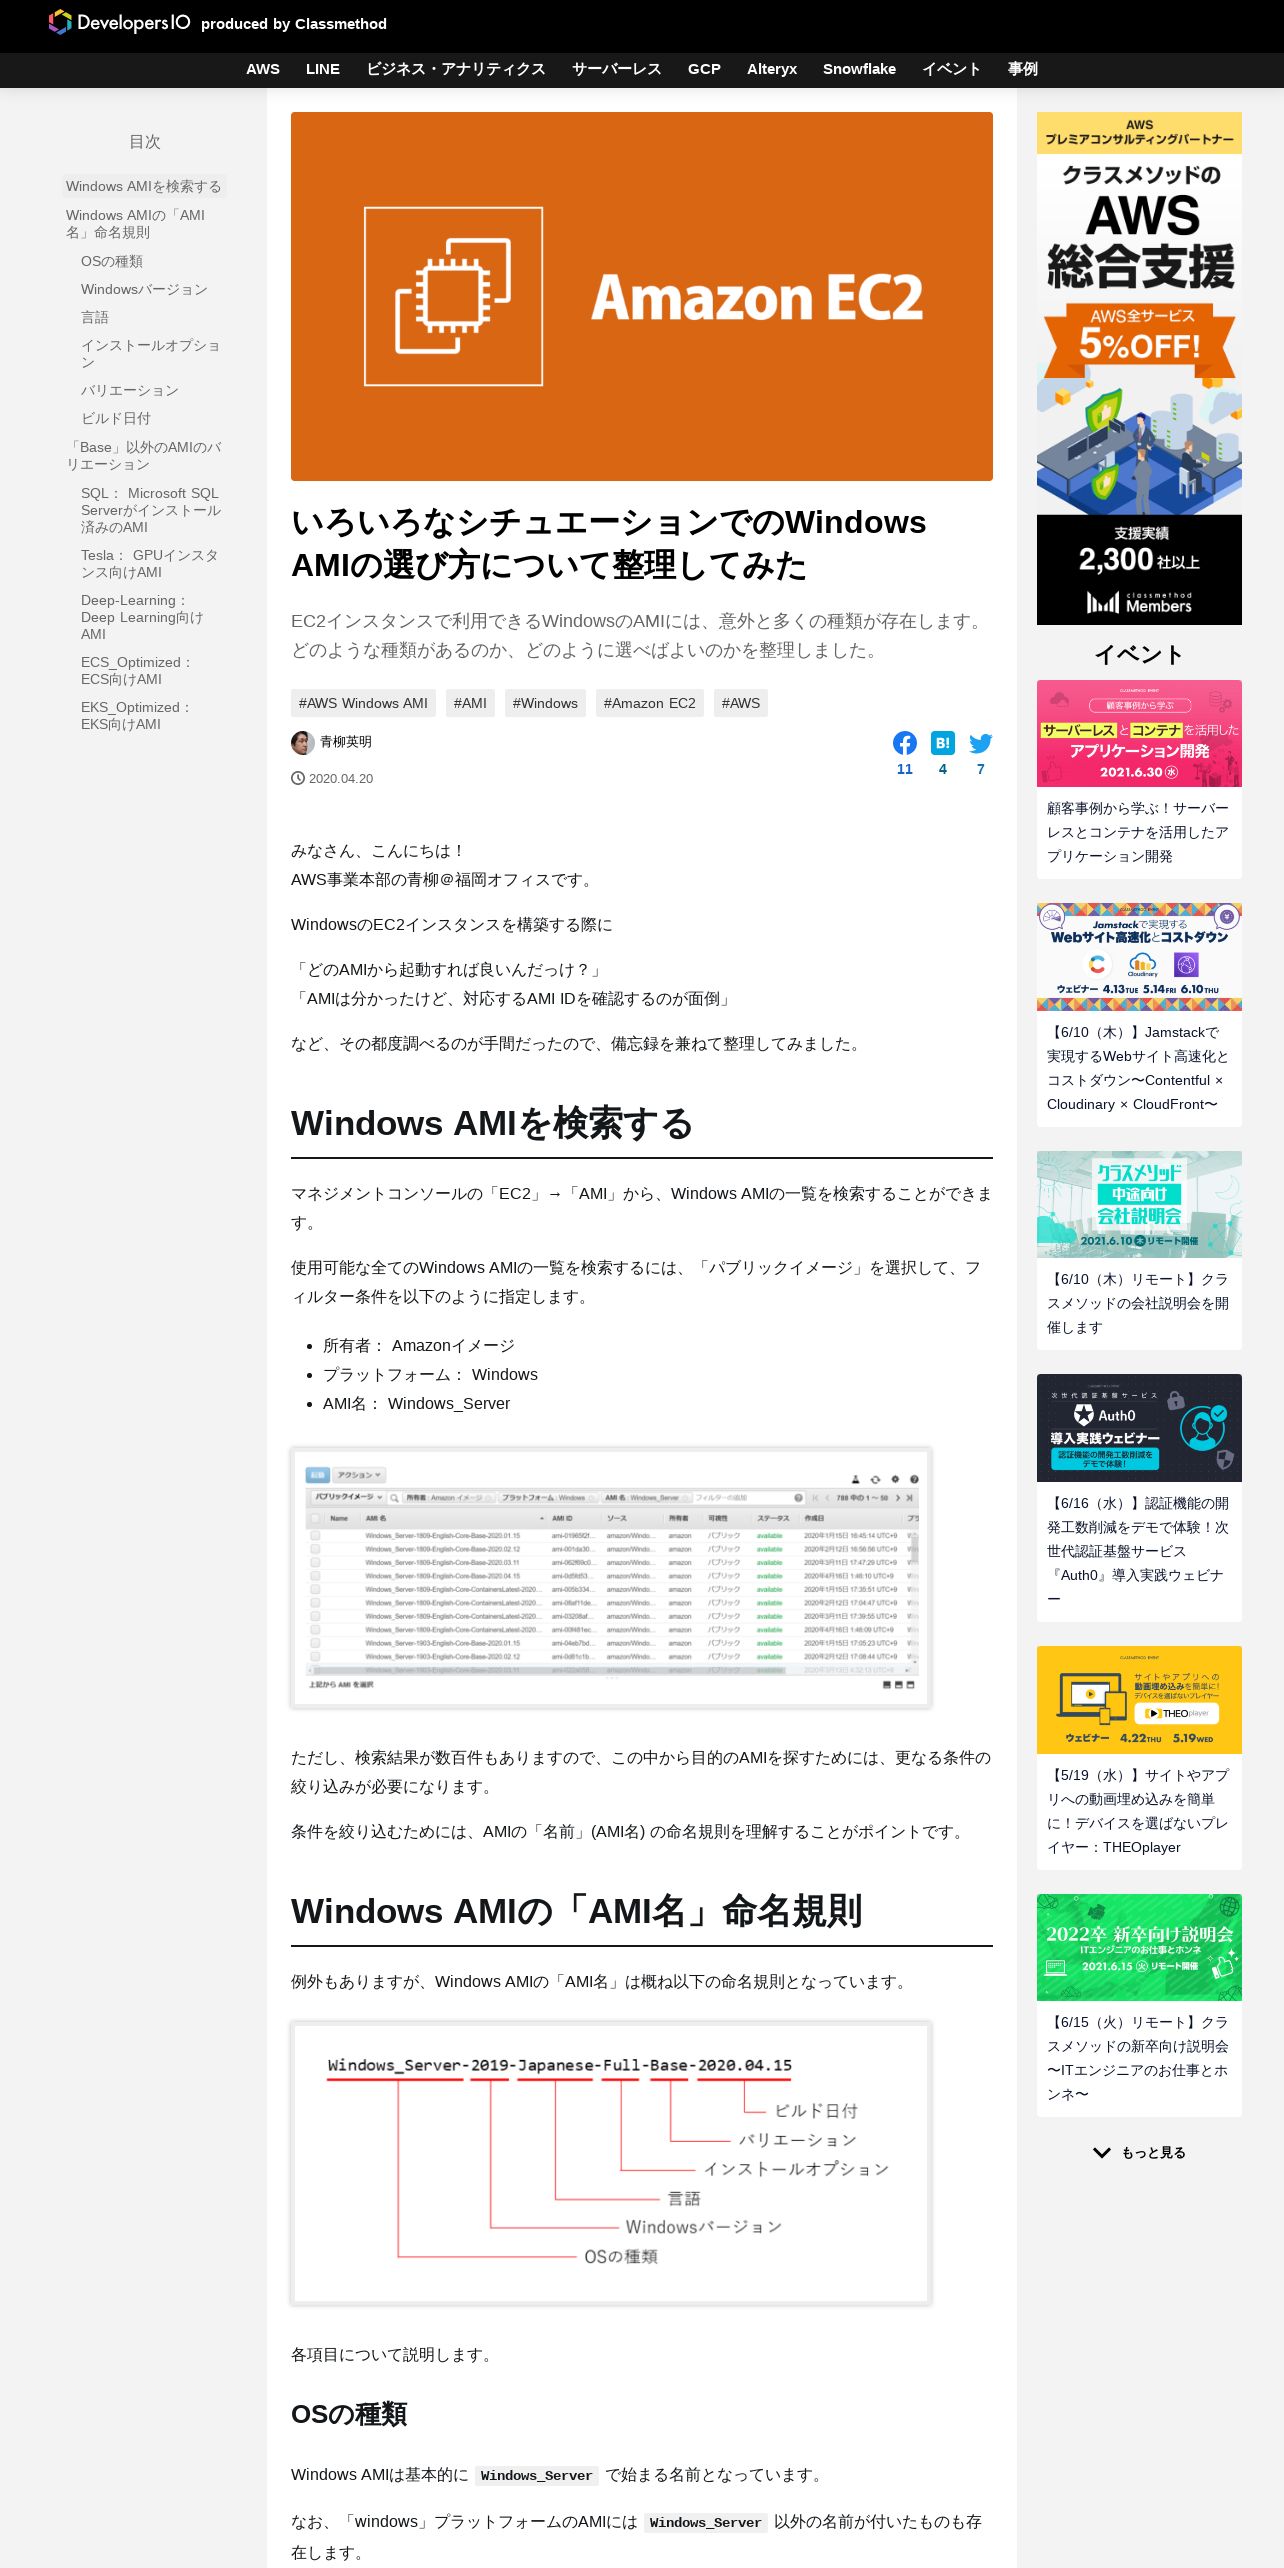Jump to 'SQL: Microsoft SQL Server' contents entry
This screenshot has width=1284, height=2568.
pyautogui.click(x=151, y=510)
